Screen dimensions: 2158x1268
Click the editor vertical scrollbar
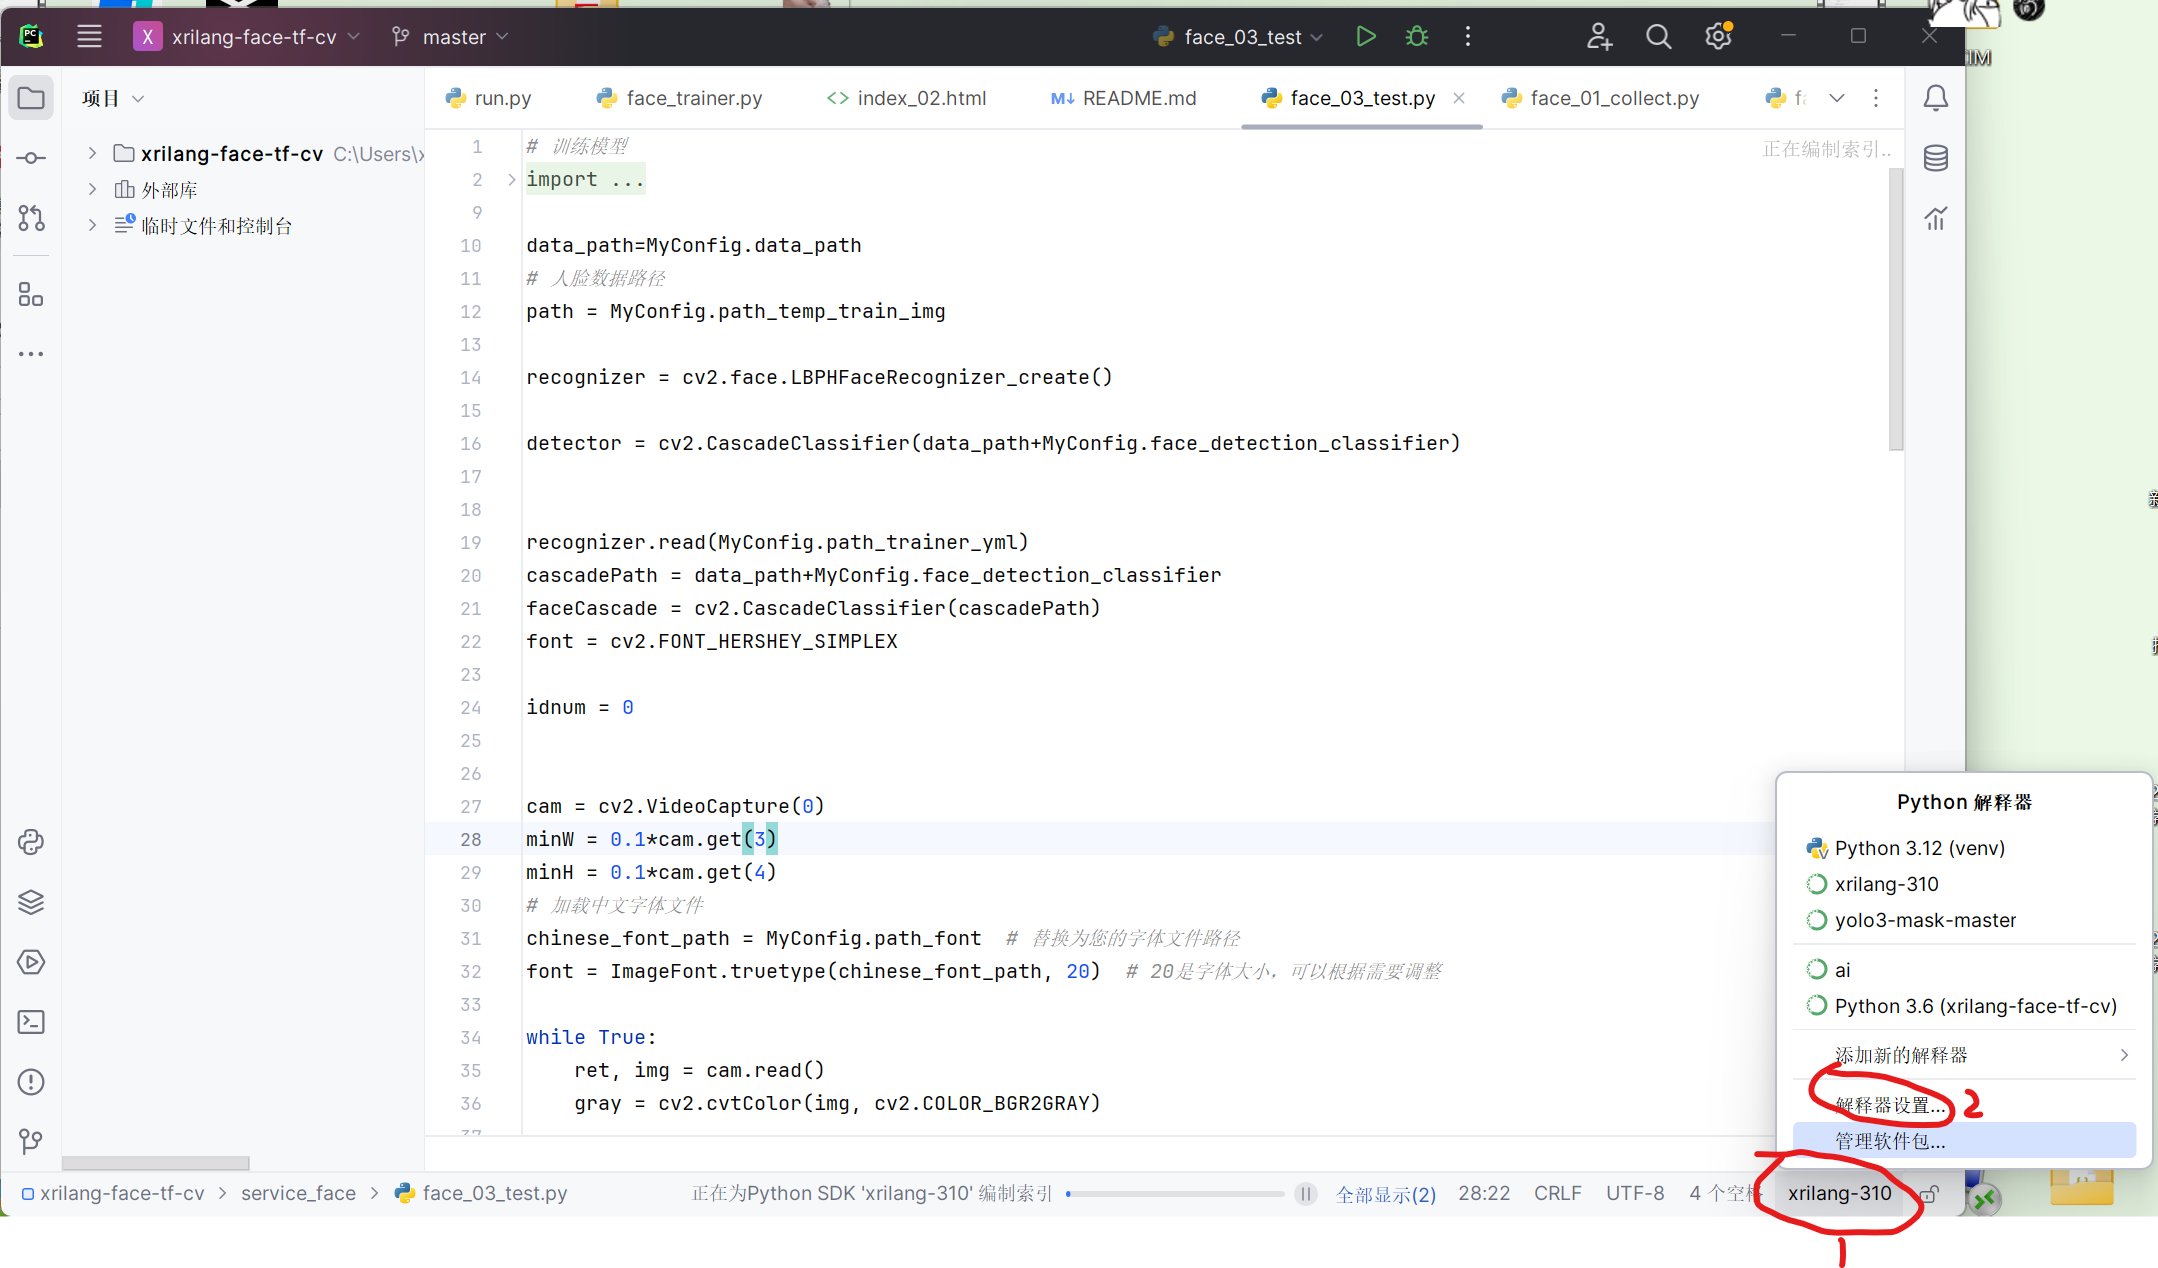[1895, 310]
